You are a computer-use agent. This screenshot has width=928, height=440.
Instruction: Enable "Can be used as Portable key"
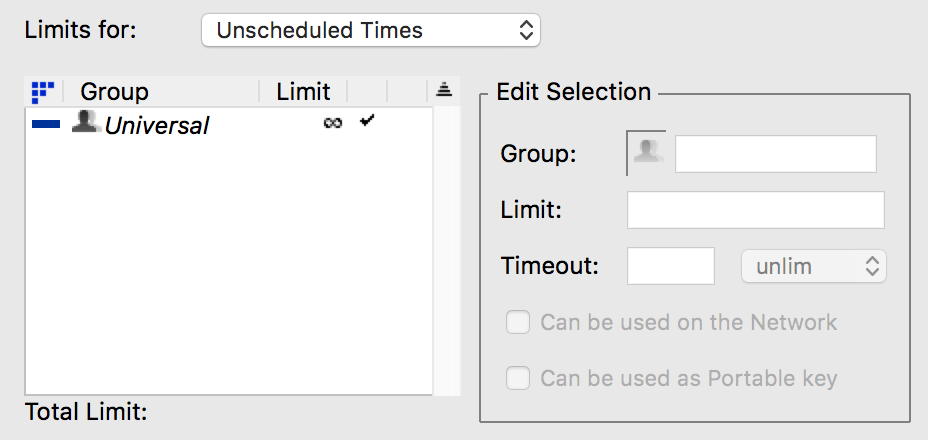click(x=518, y=379)
